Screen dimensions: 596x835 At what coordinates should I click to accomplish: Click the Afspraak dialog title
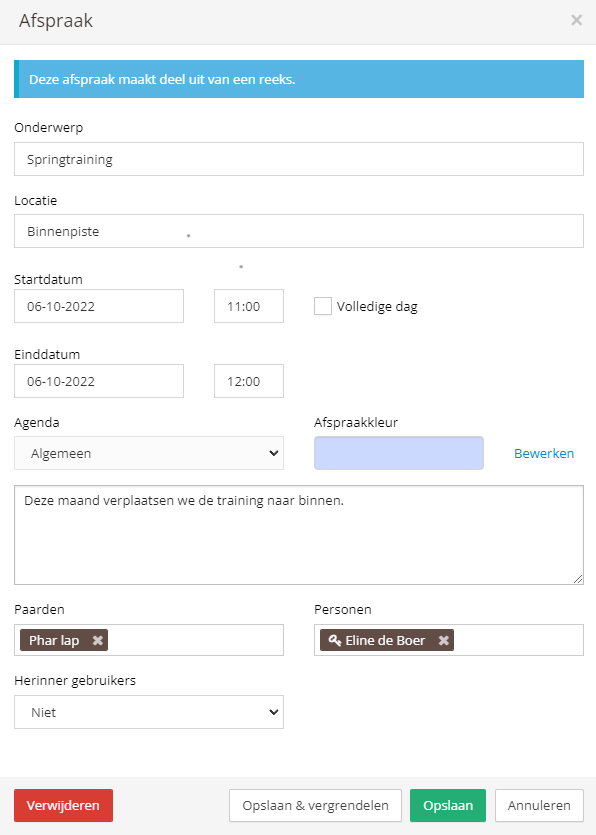56,21
